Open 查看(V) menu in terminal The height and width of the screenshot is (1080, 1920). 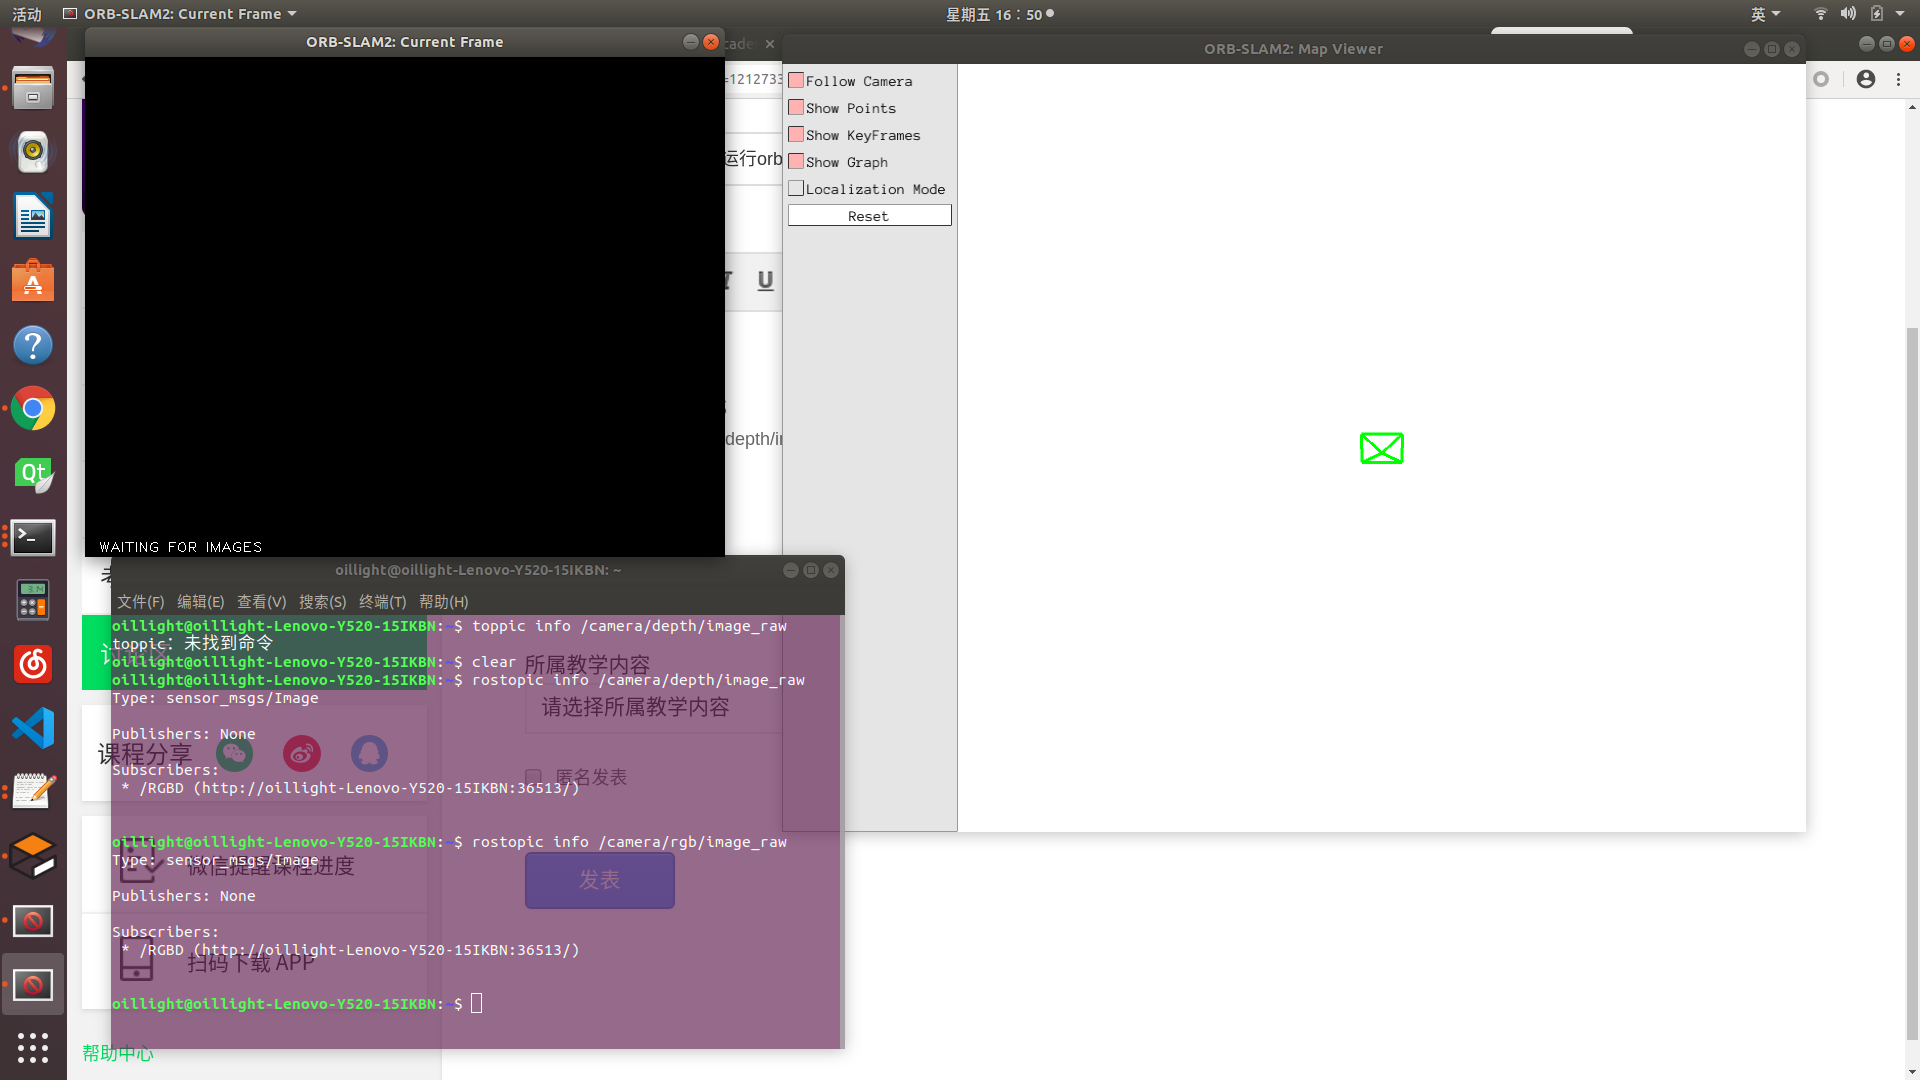click(x=261, y=602)
